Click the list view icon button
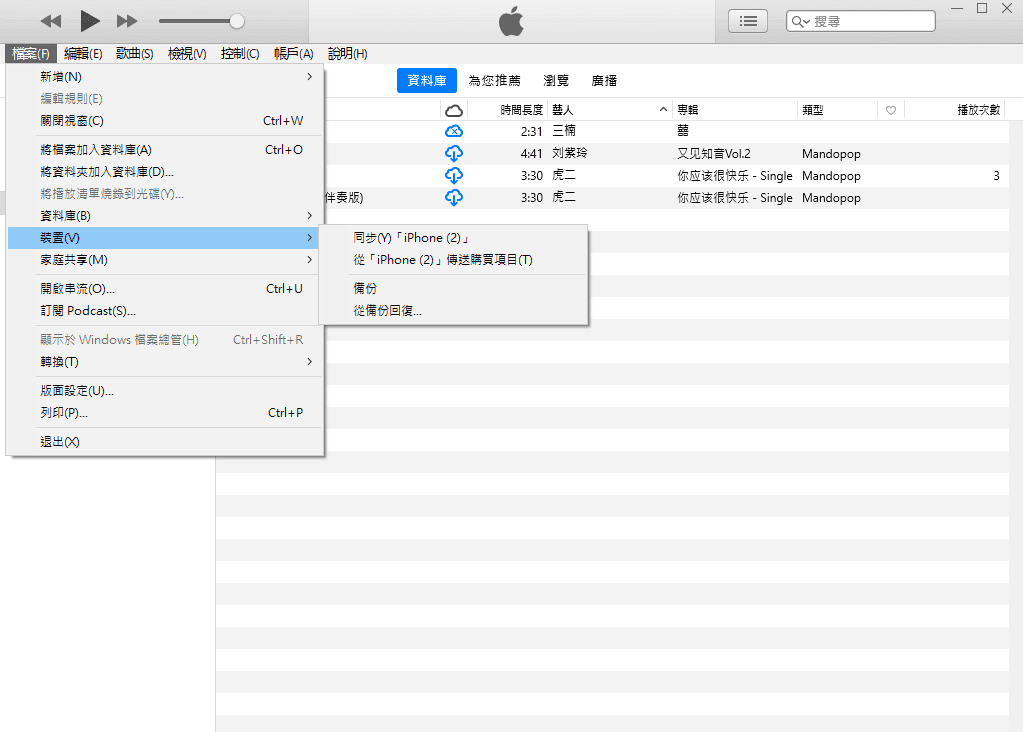 pyautogui.click(x=748, y=21)
